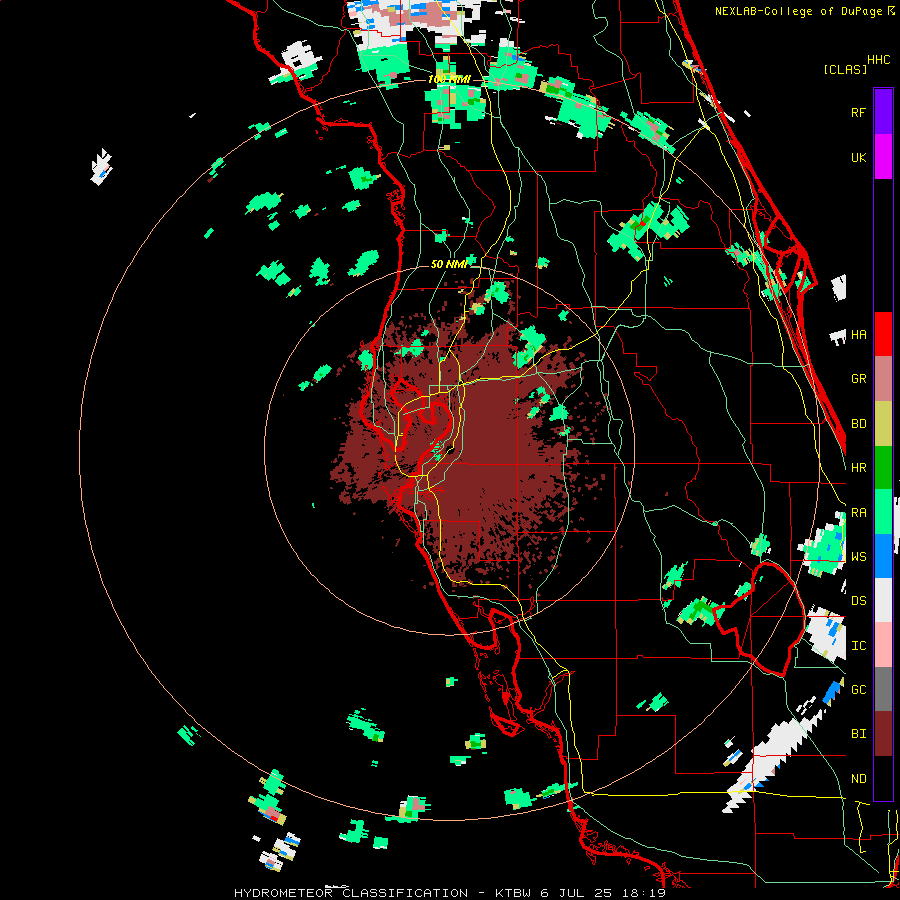Click the BD legend label
Screen dimensions: 900x900
[x=858, y=424]
